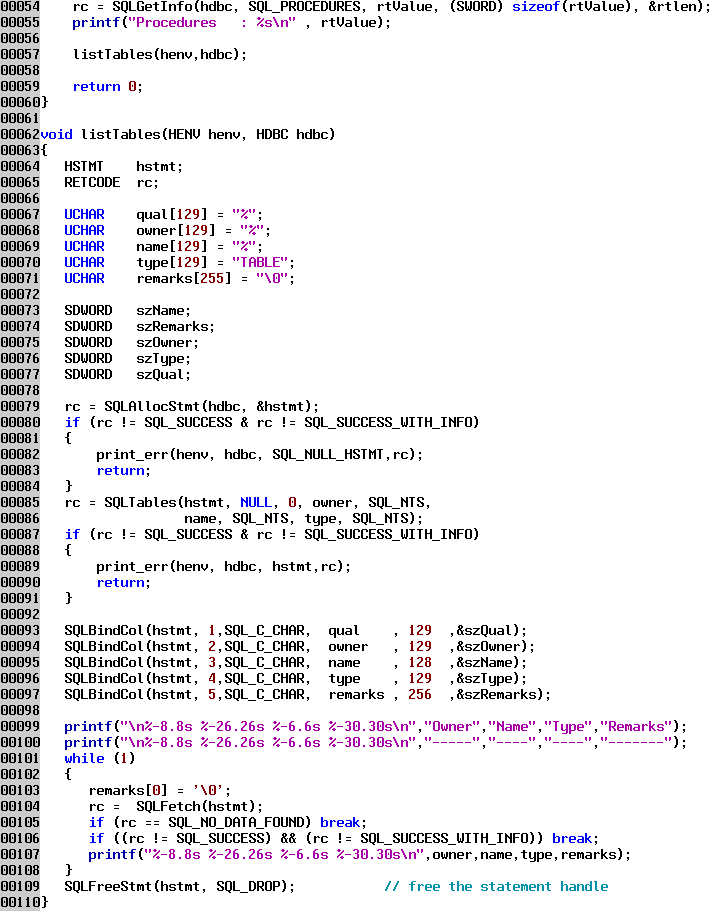Select SQLBindCol on line 00093
The width and height of the screenshot is (717, 913).
[104, 631]
